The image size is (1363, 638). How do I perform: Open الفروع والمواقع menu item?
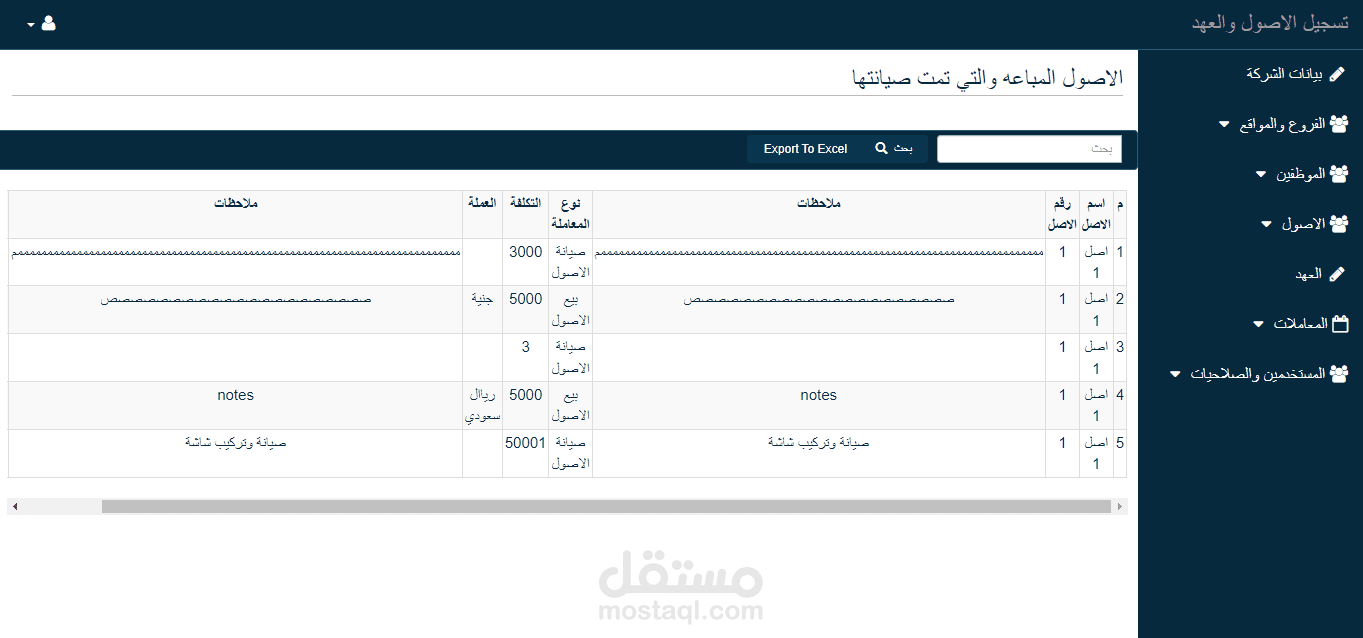tap(1281, 124)
